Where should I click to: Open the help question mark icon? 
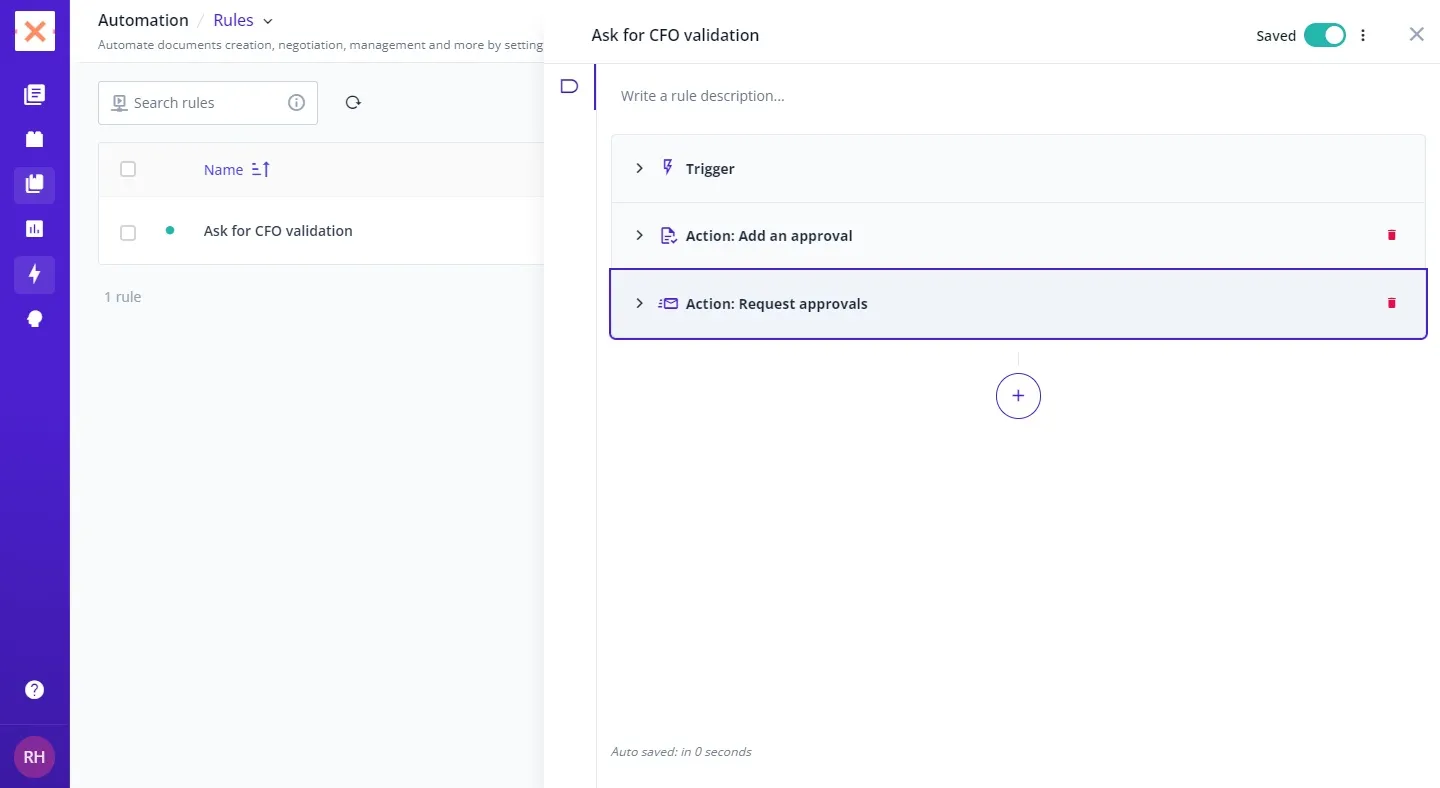[x=34, y=690]
